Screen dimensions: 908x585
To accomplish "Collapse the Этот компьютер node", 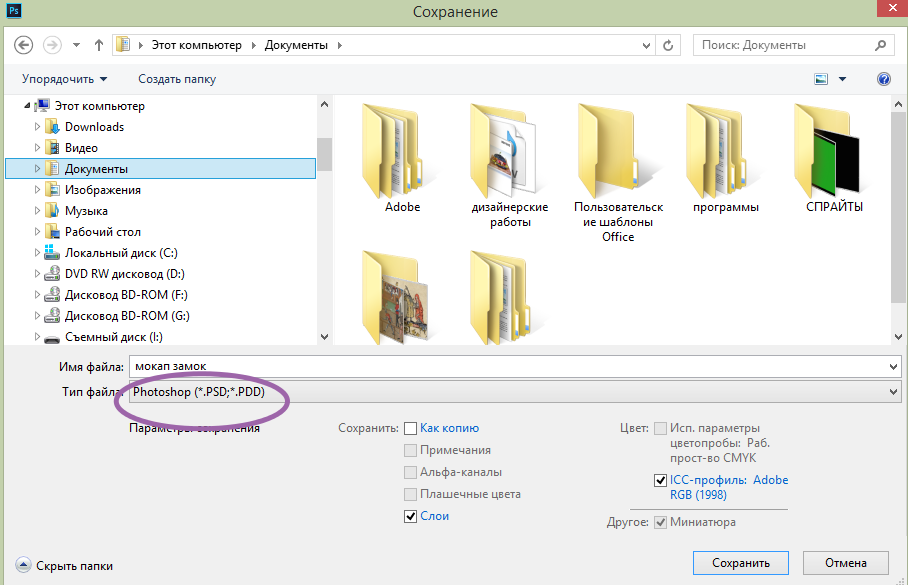I will [x=27, y=106].
